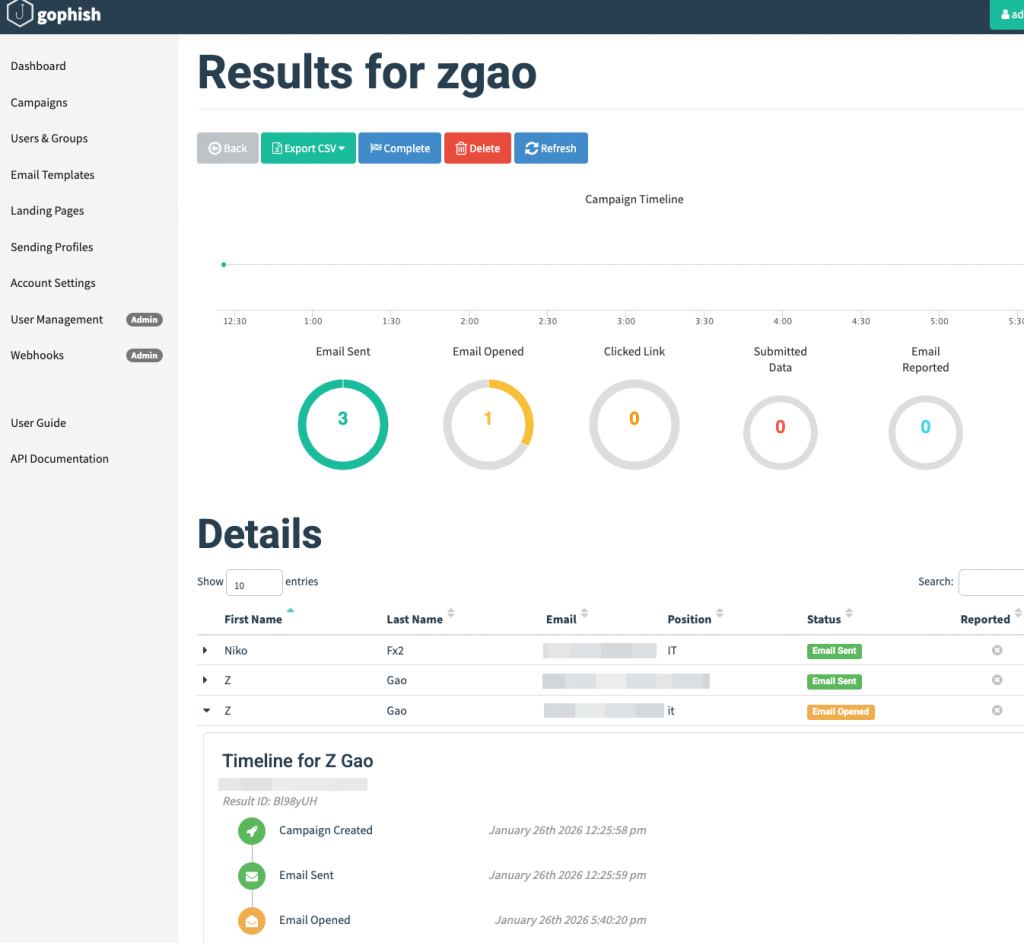Click the envelope Email Sent timeline icon
This screenshot has width=1024, height=943.
[x=252, y=876]
